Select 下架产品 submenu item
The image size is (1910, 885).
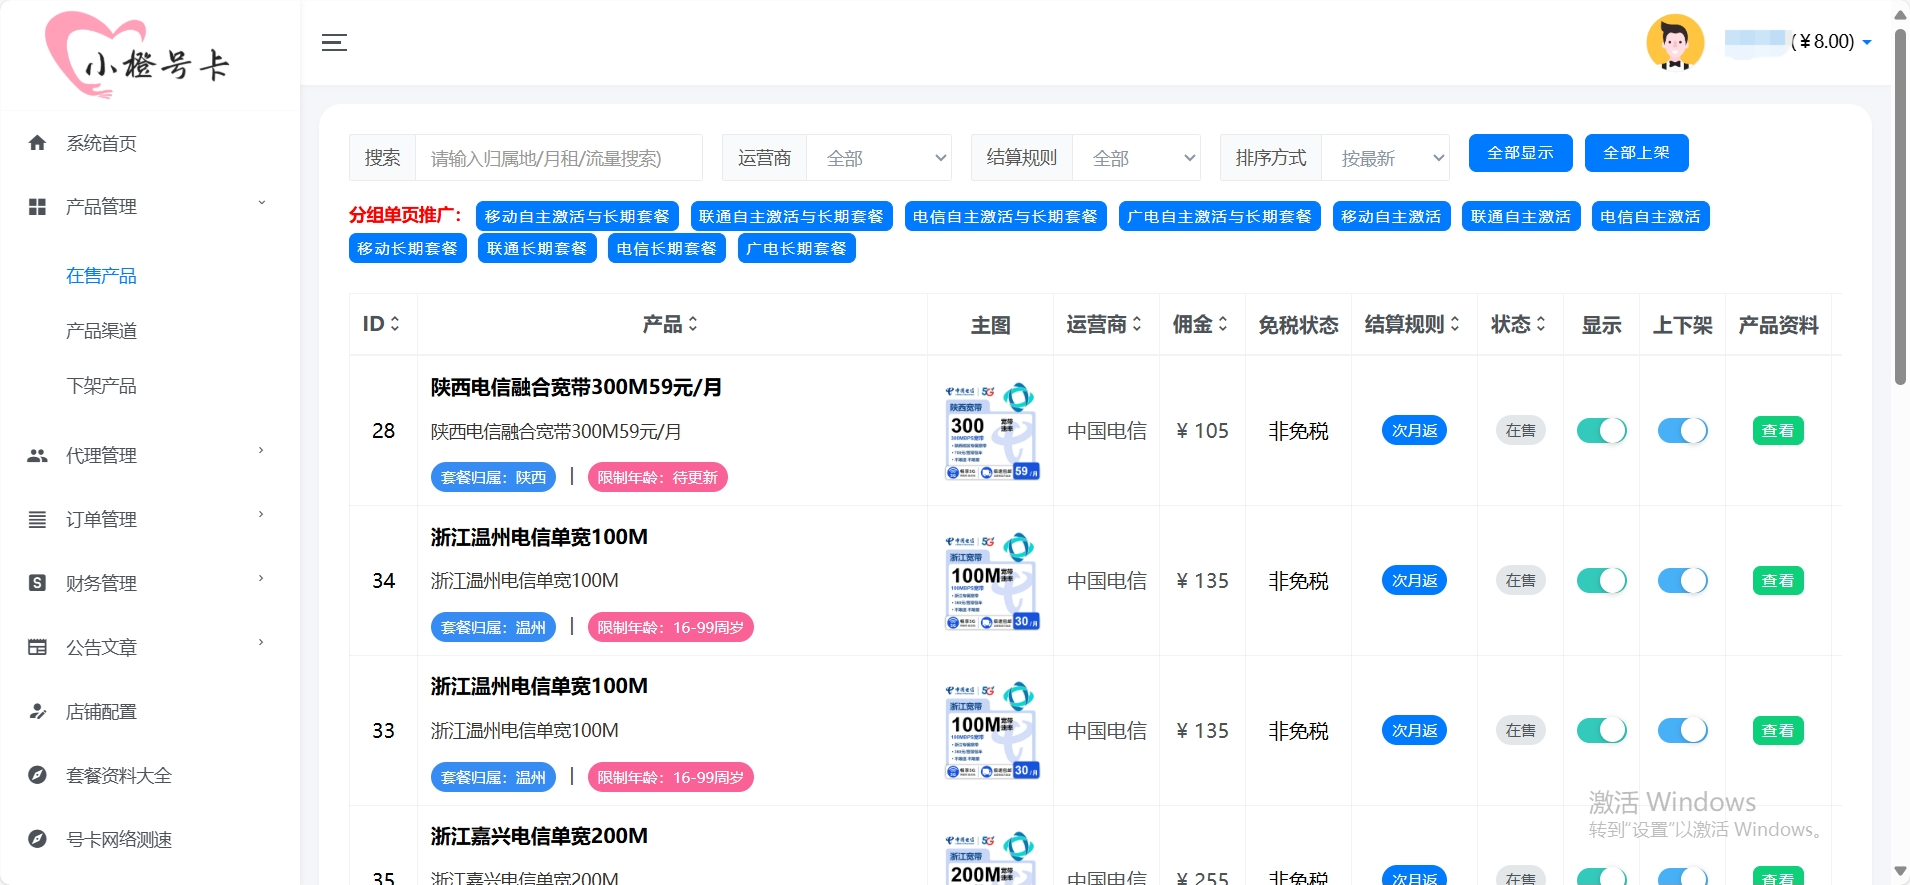click(x=101, y=386)
